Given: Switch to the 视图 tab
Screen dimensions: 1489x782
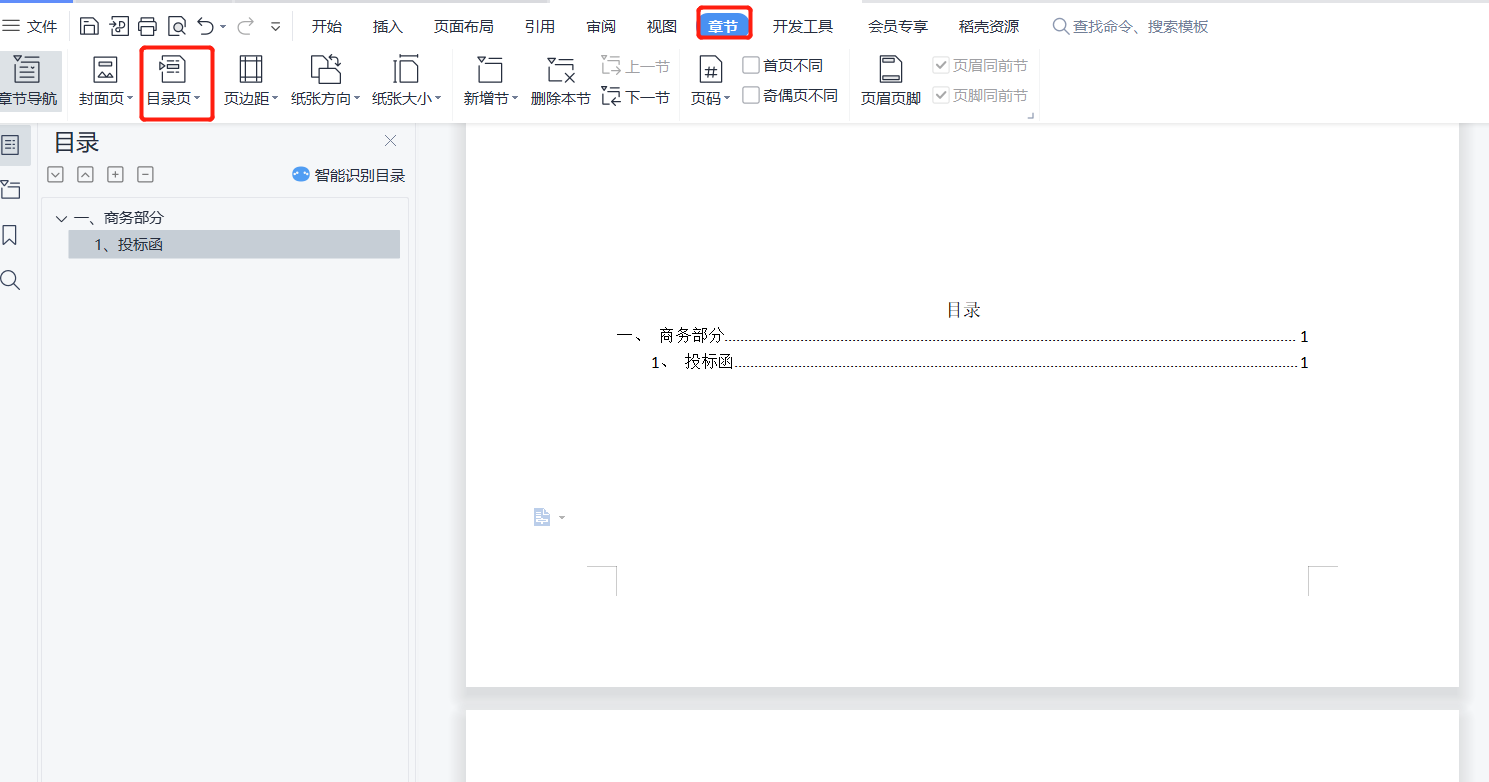Looking at the screenshot, I should (x=662, y=27).
